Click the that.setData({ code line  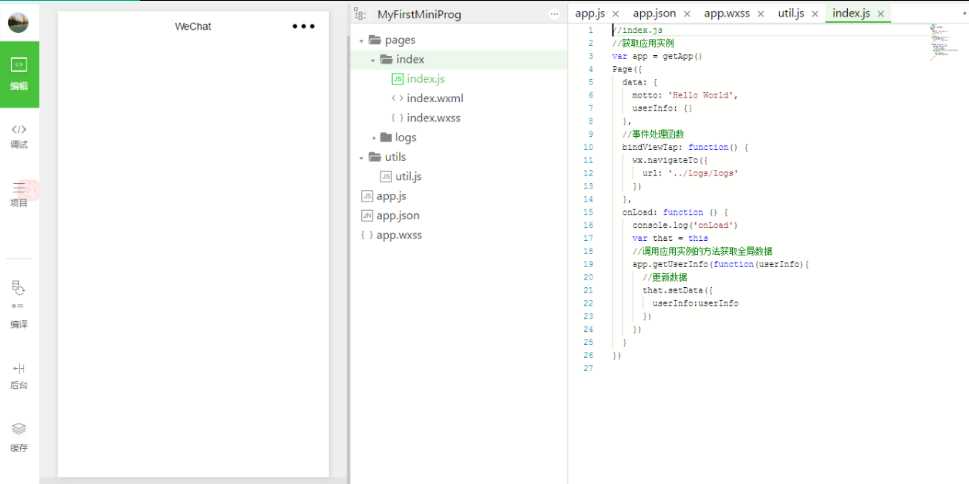[678, 290]
